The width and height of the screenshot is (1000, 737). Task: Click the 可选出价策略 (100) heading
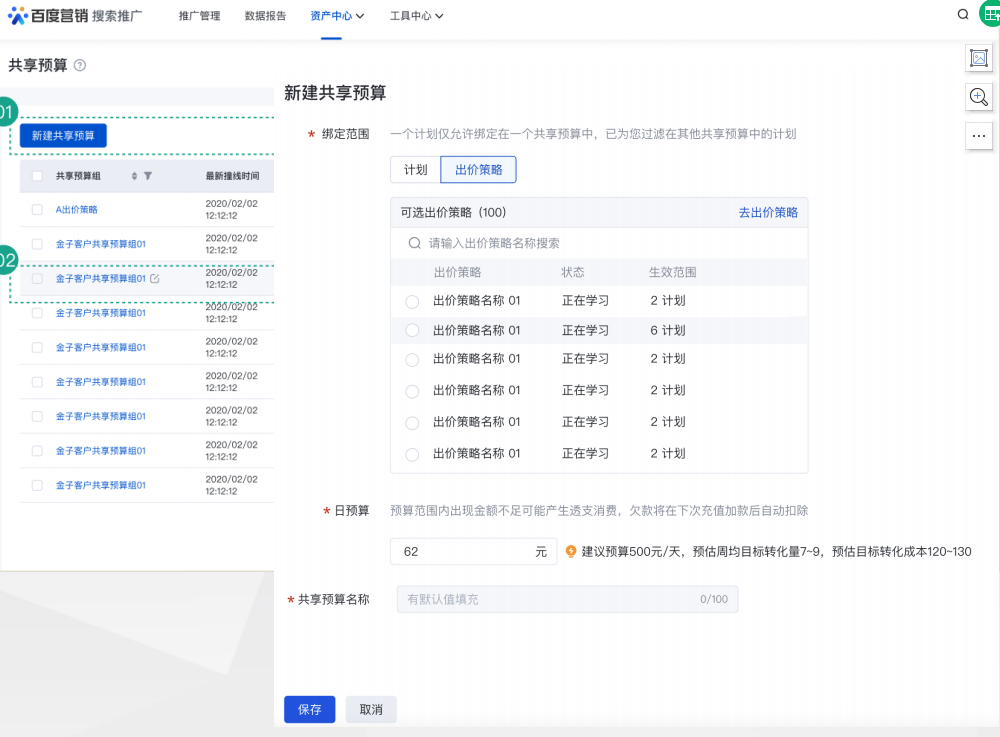(x=453, y=212)
